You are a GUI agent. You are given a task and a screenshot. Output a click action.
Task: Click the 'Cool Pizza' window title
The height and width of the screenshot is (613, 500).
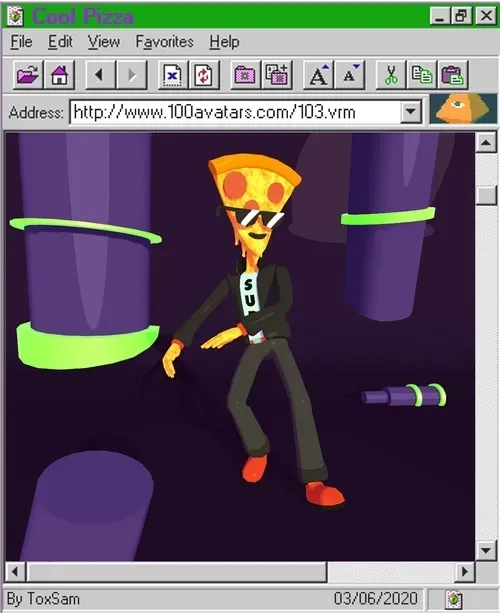[x=82, y=16]
